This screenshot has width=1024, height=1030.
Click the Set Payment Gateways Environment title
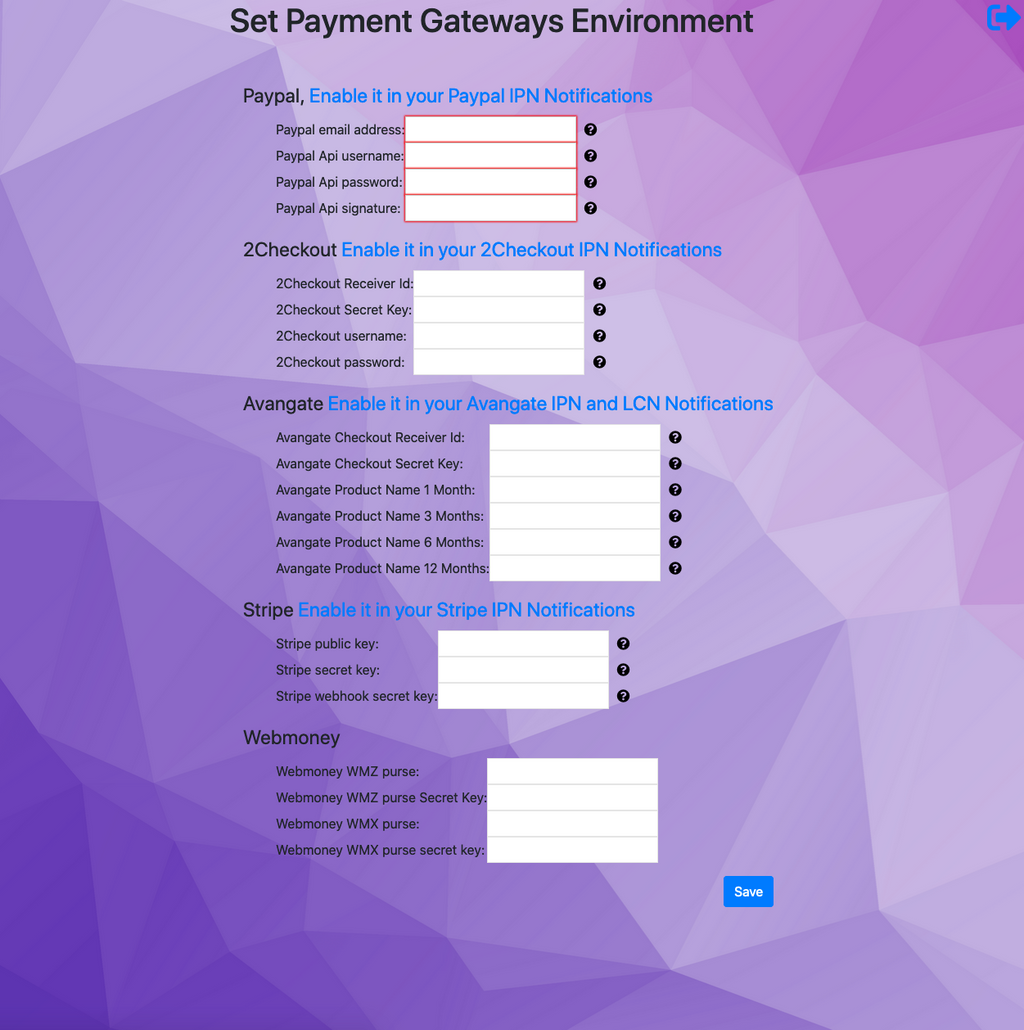[491, 21]
